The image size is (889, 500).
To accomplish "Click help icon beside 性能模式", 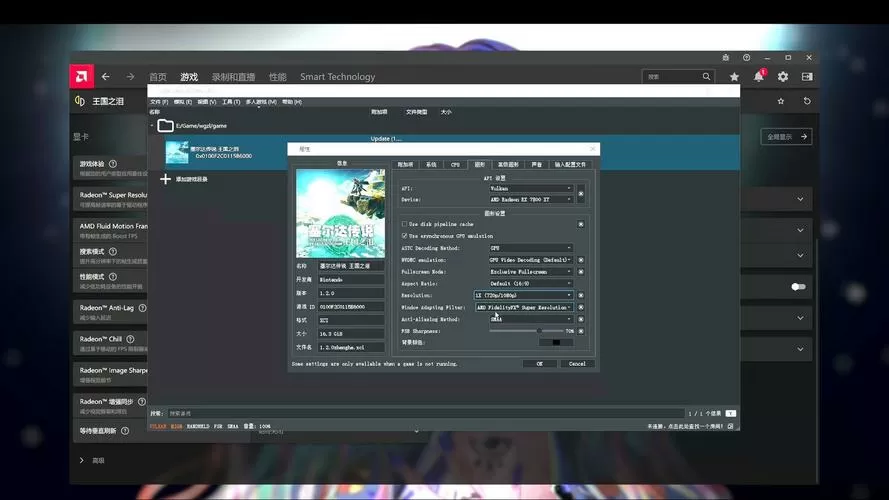I will 113,277.
